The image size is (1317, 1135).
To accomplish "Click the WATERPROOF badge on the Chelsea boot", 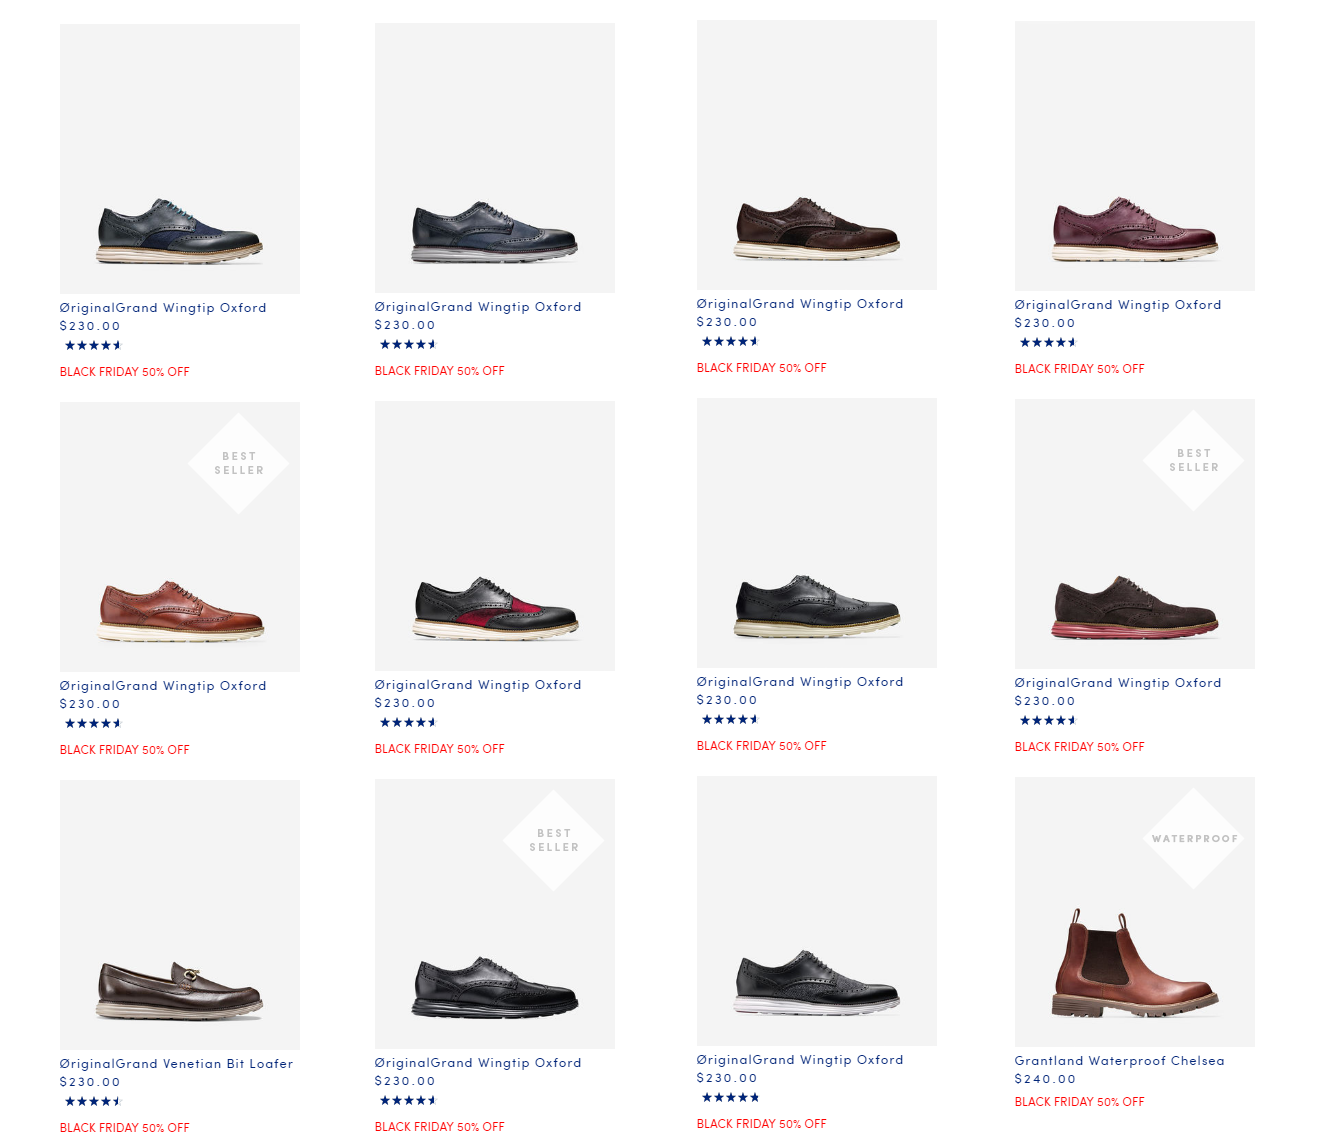I will pyautogui.click(x=1194, y=838).
